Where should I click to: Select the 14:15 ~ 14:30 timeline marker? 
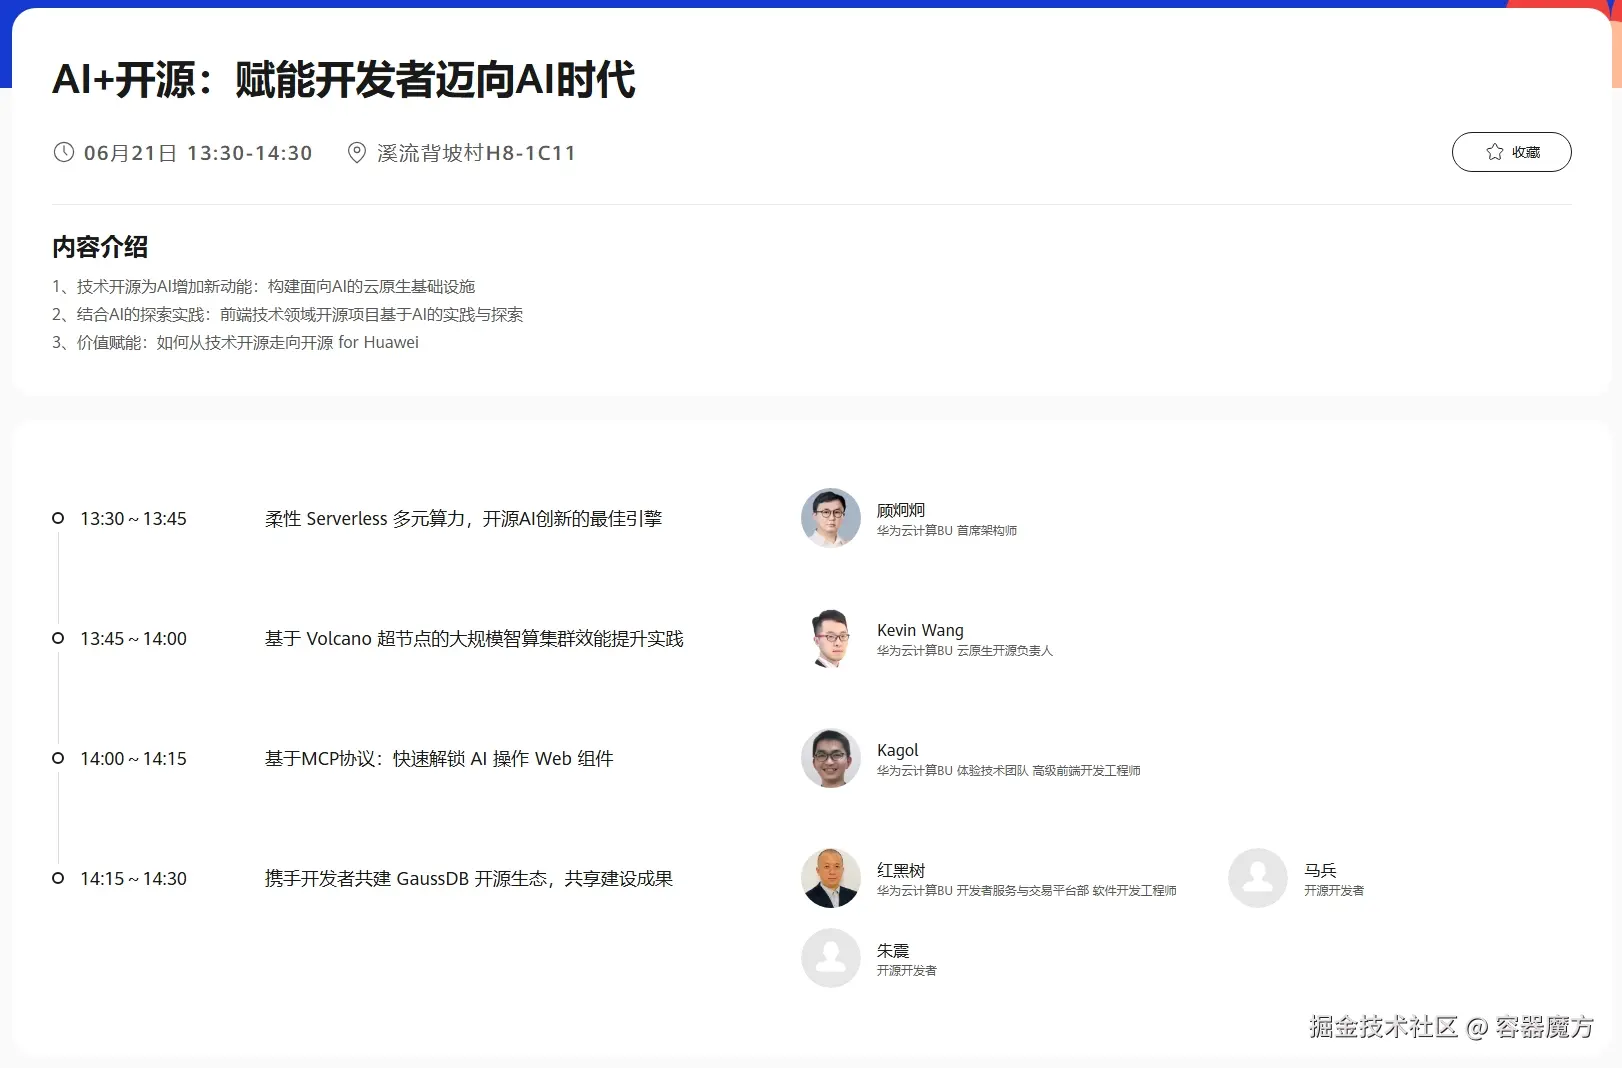58,878
